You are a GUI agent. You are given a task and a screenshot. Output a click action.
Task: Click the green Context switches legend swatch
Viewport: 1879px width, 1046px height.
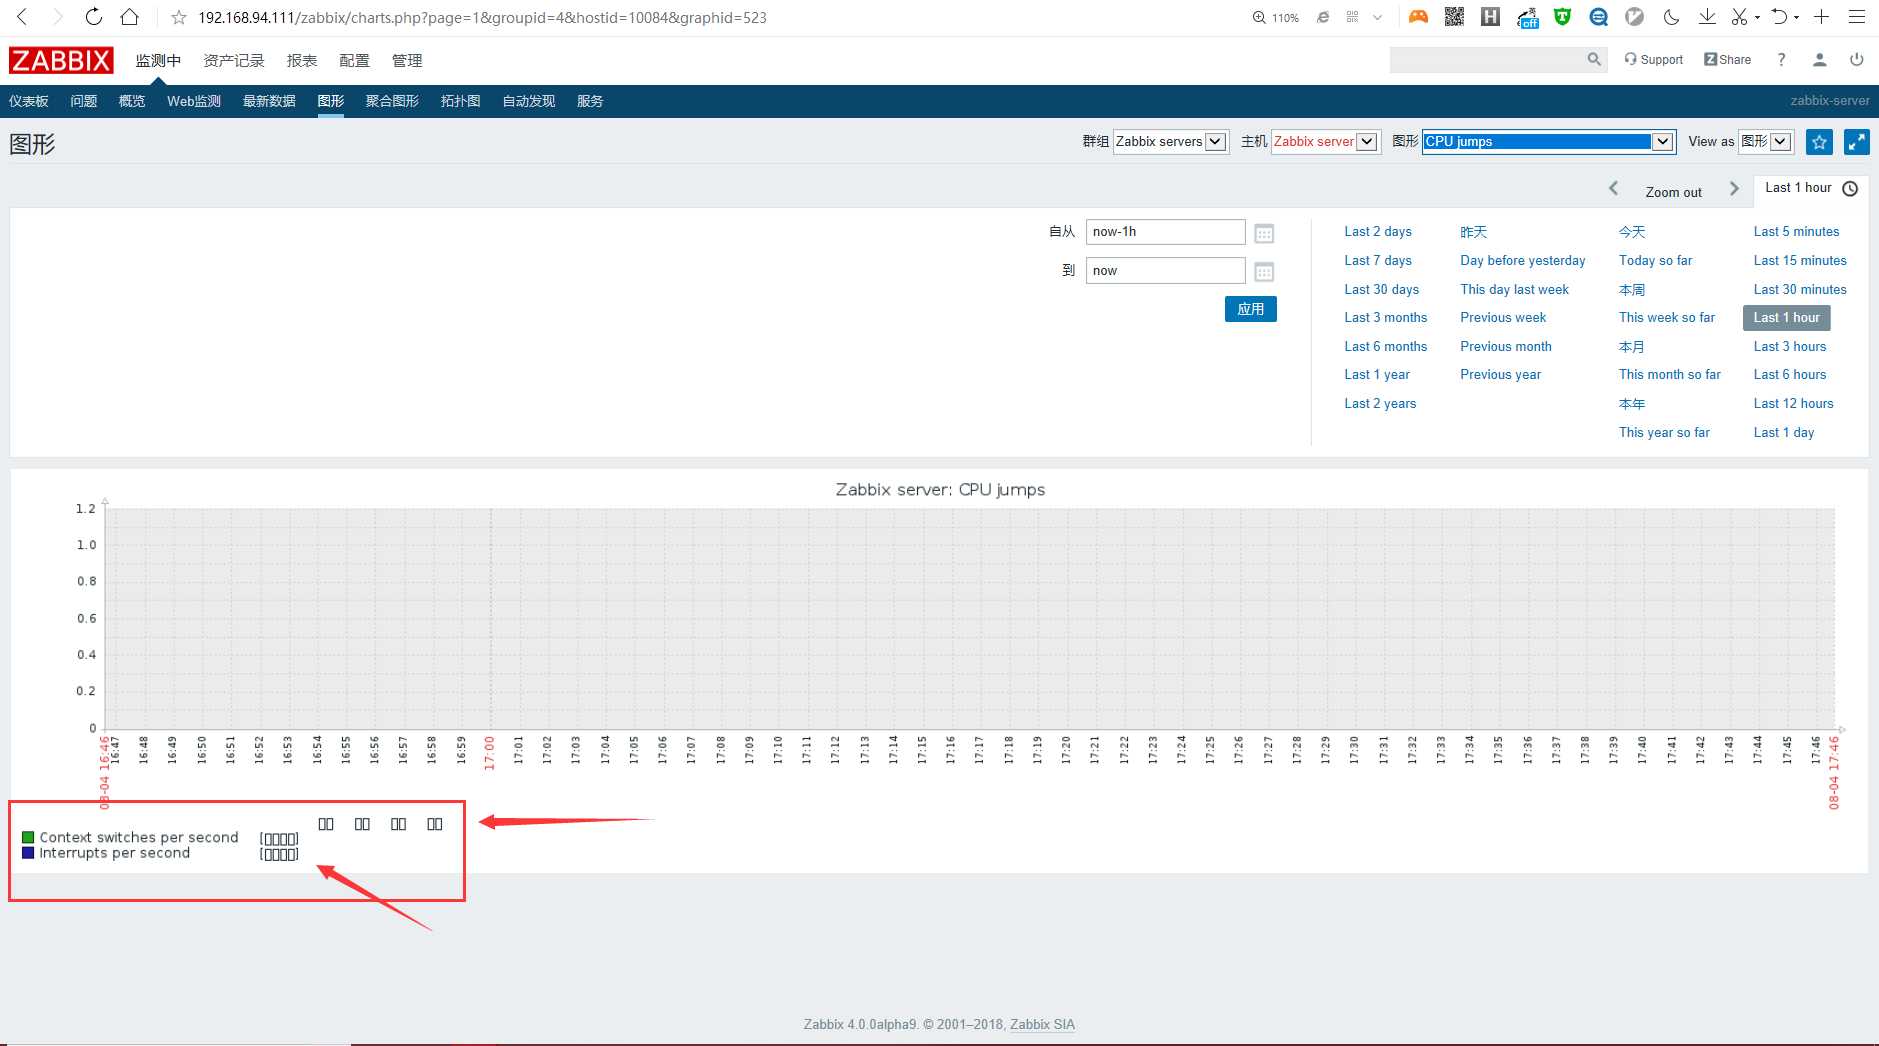28,837
